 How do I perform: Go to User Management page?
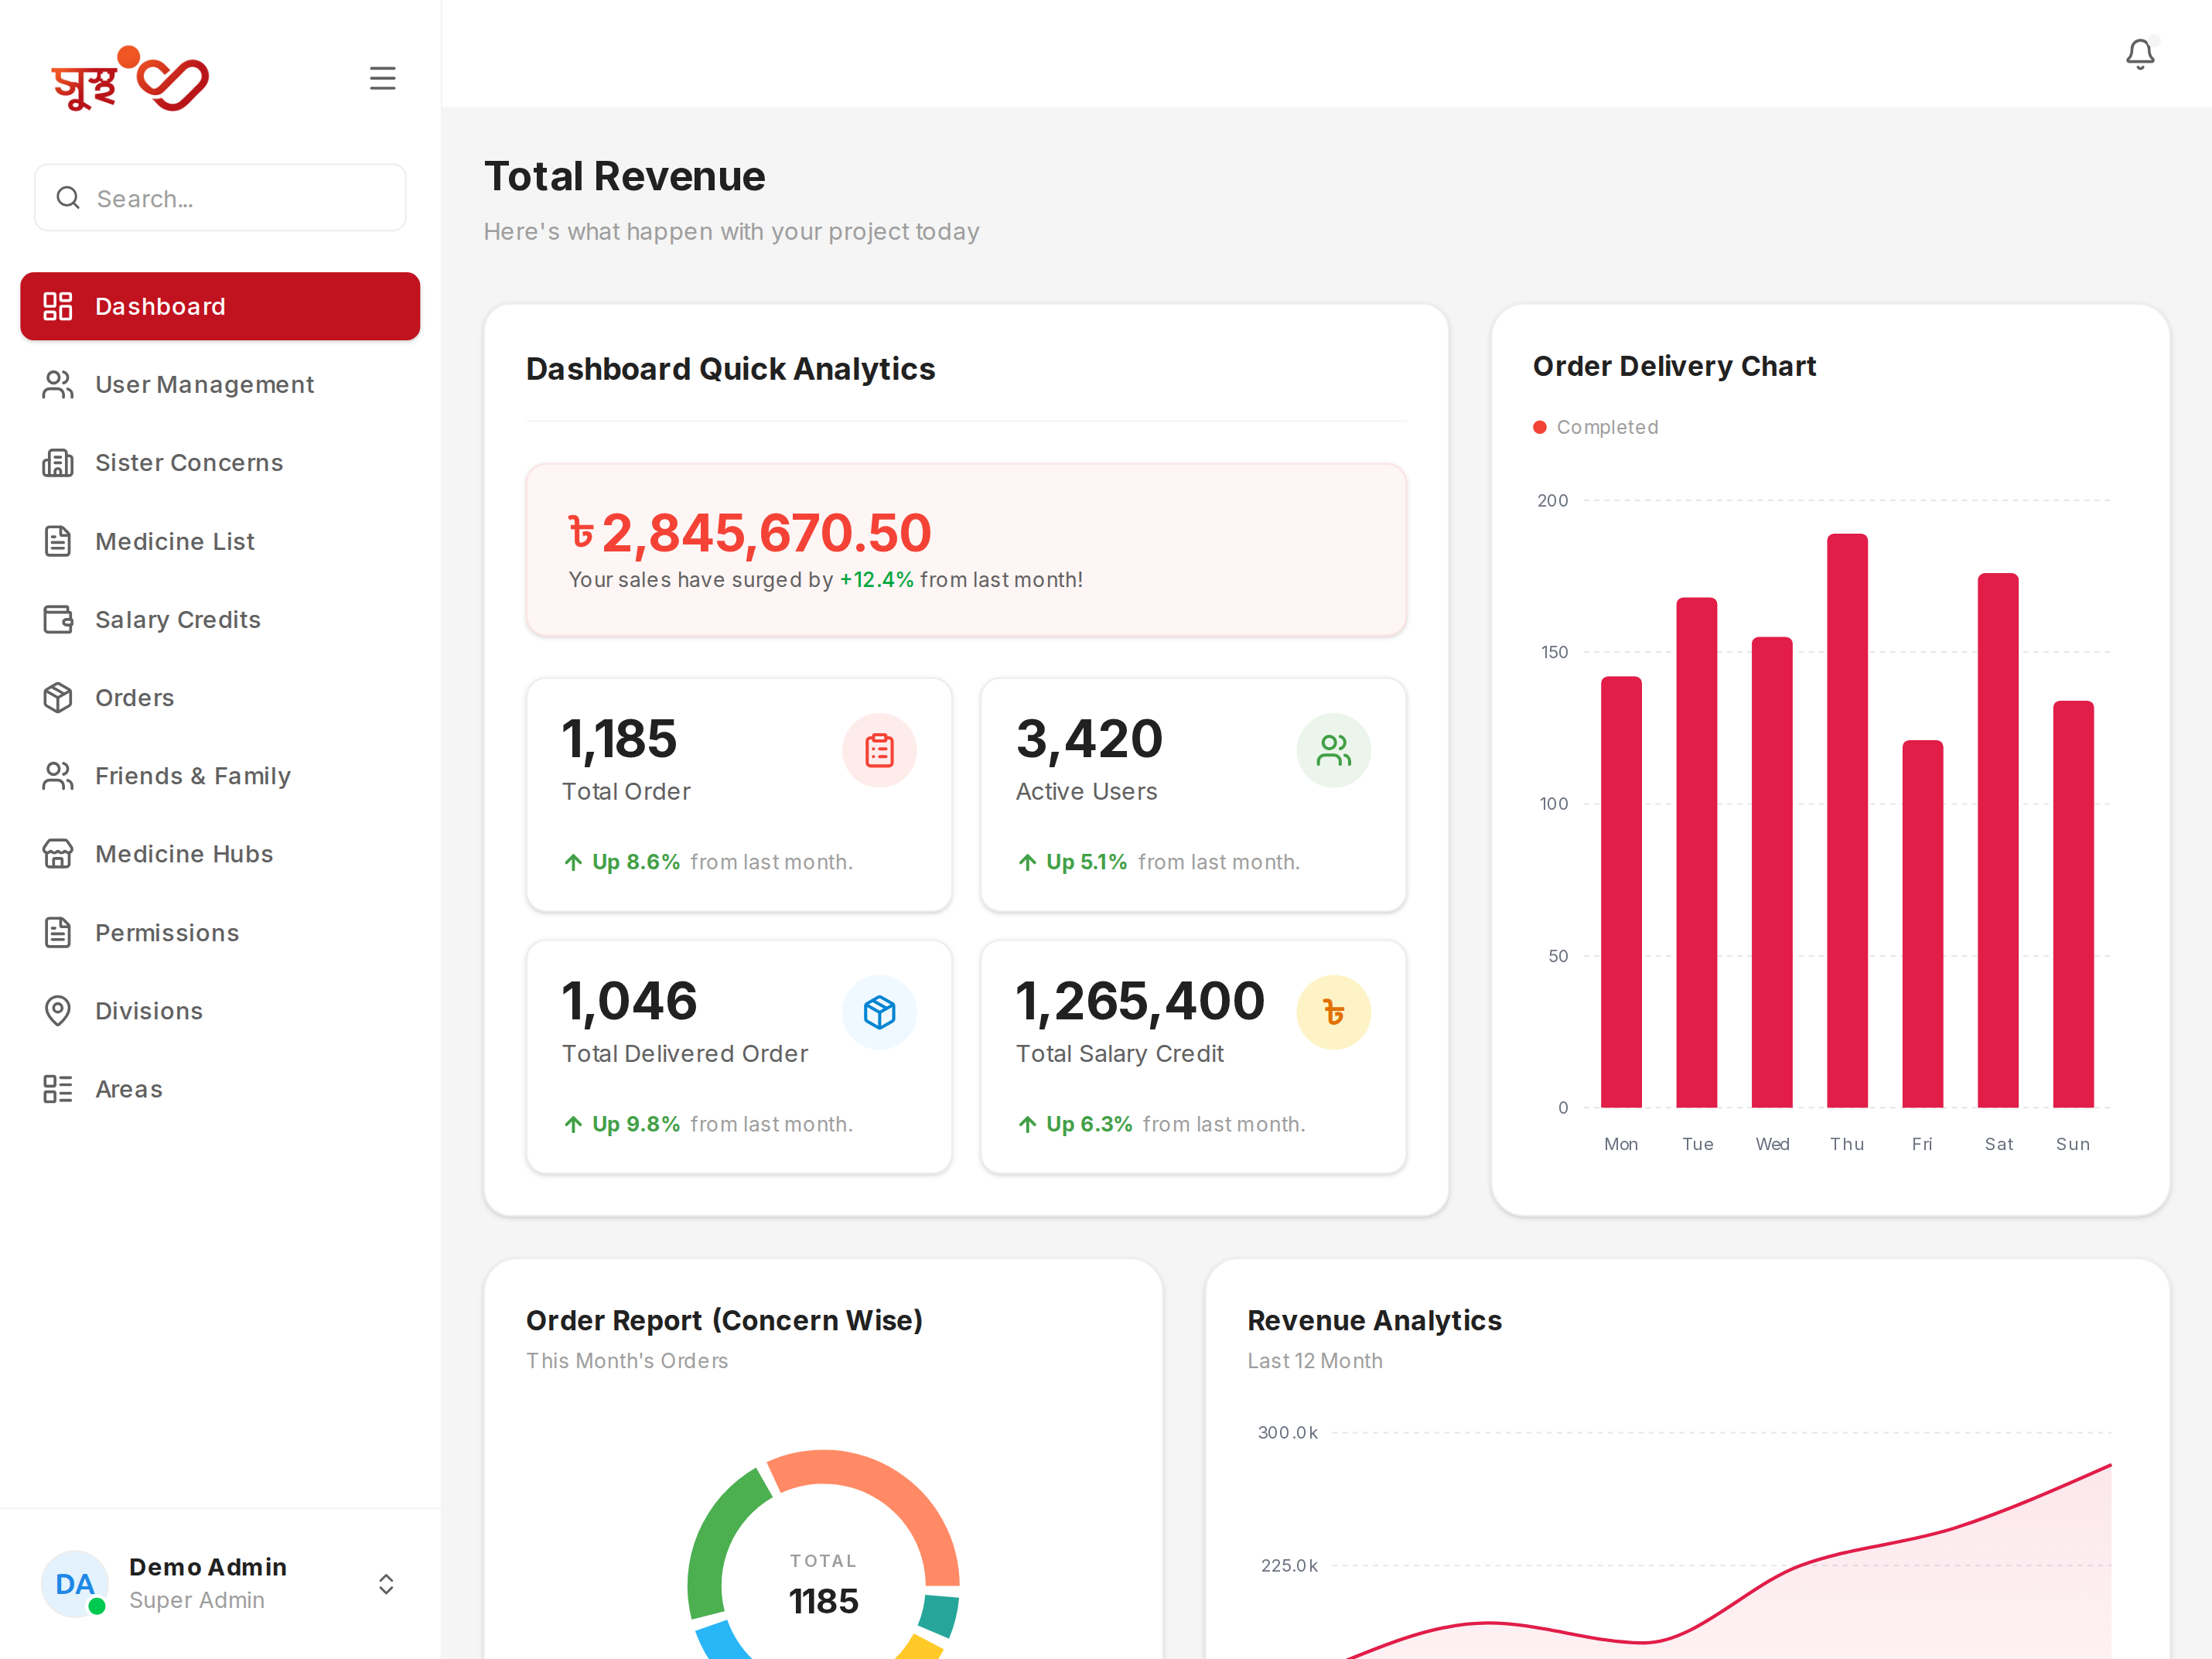coord(220,385)
